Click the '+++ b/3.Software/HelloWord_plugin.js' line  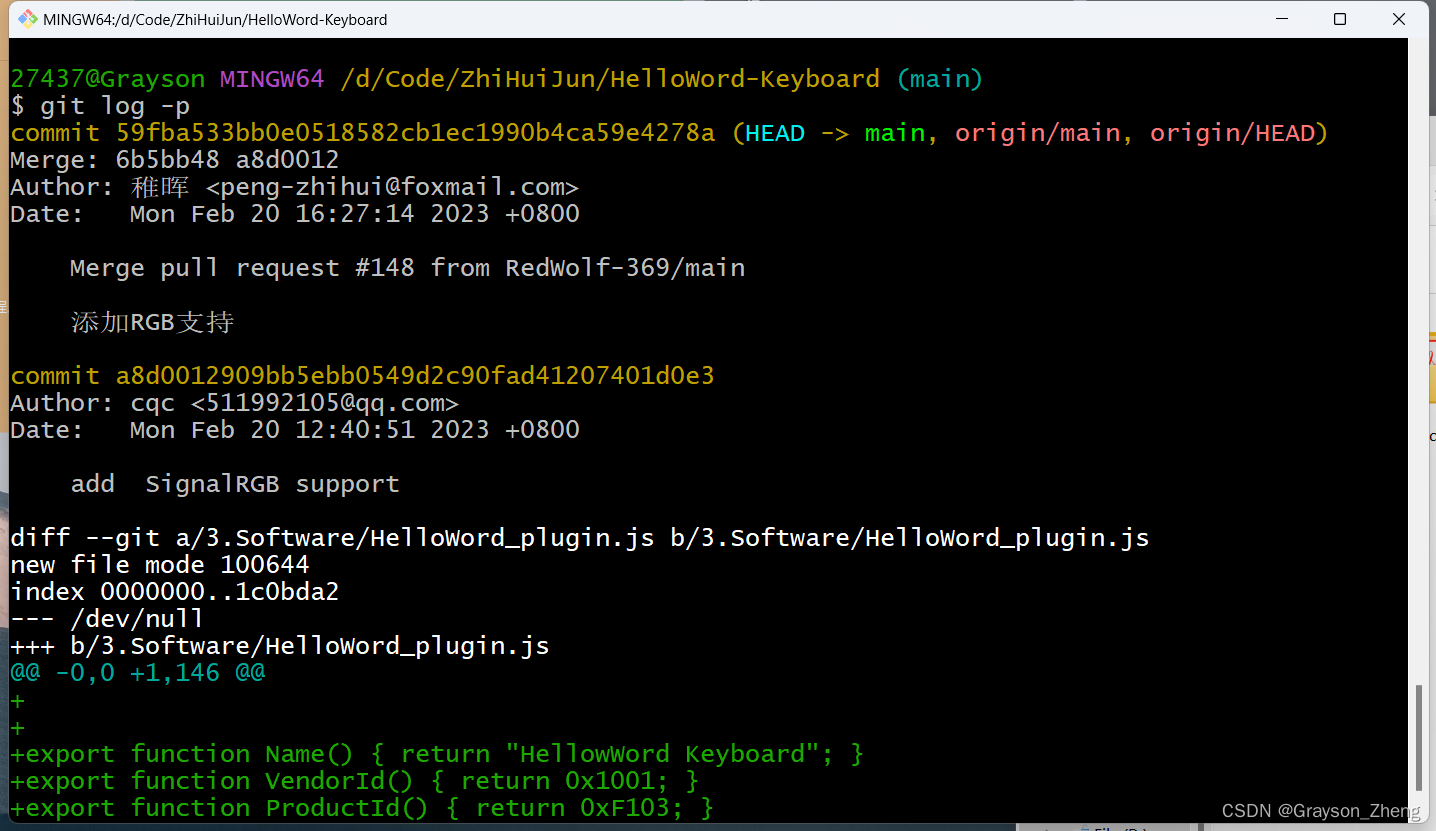coord(280,646)
